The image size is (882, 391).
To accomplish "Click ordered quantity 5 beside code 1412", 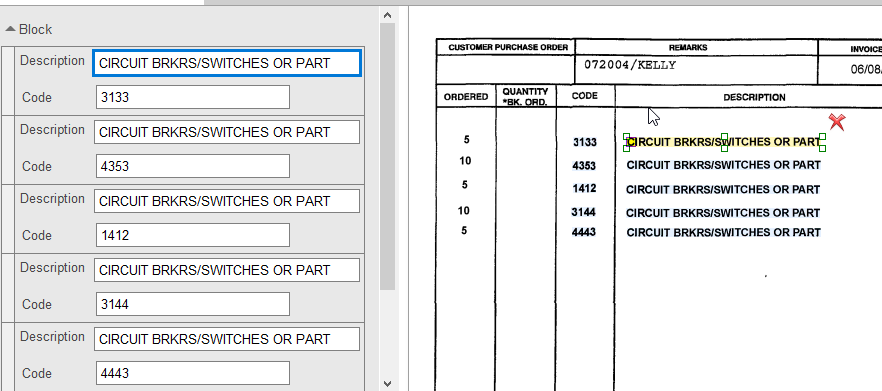I will 464,185.
